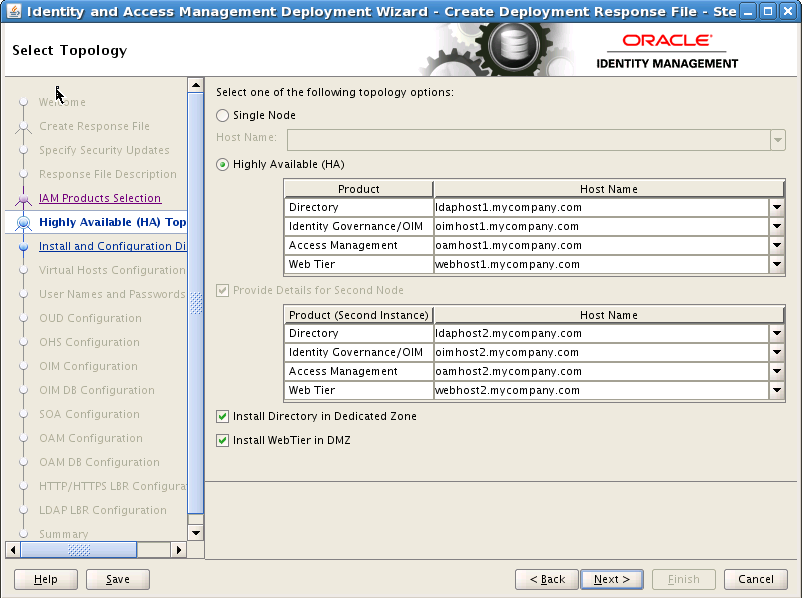Proceed with the Next button
Viewport: 802px width, 598px height.
click(x=612, y=579)
